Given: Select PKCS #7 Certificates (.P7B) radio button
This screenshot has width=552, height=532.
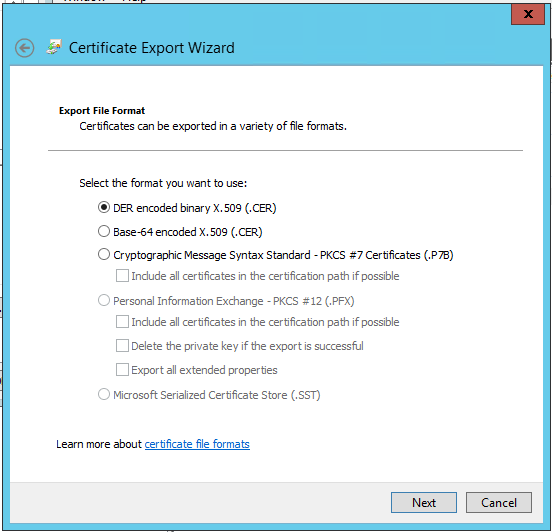Looking at the screenshot, I should 104,254.
